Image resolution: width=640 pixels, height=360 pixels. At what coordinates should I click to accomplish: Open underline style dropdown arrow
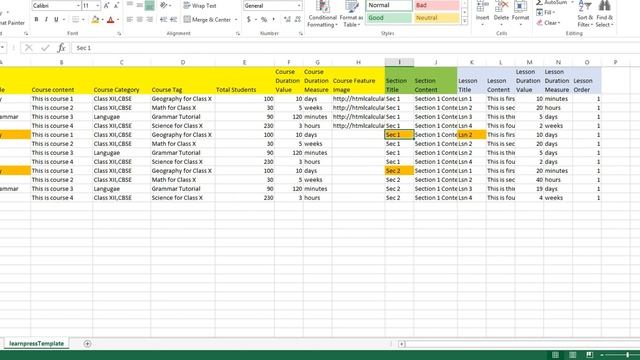click(64, 20)
